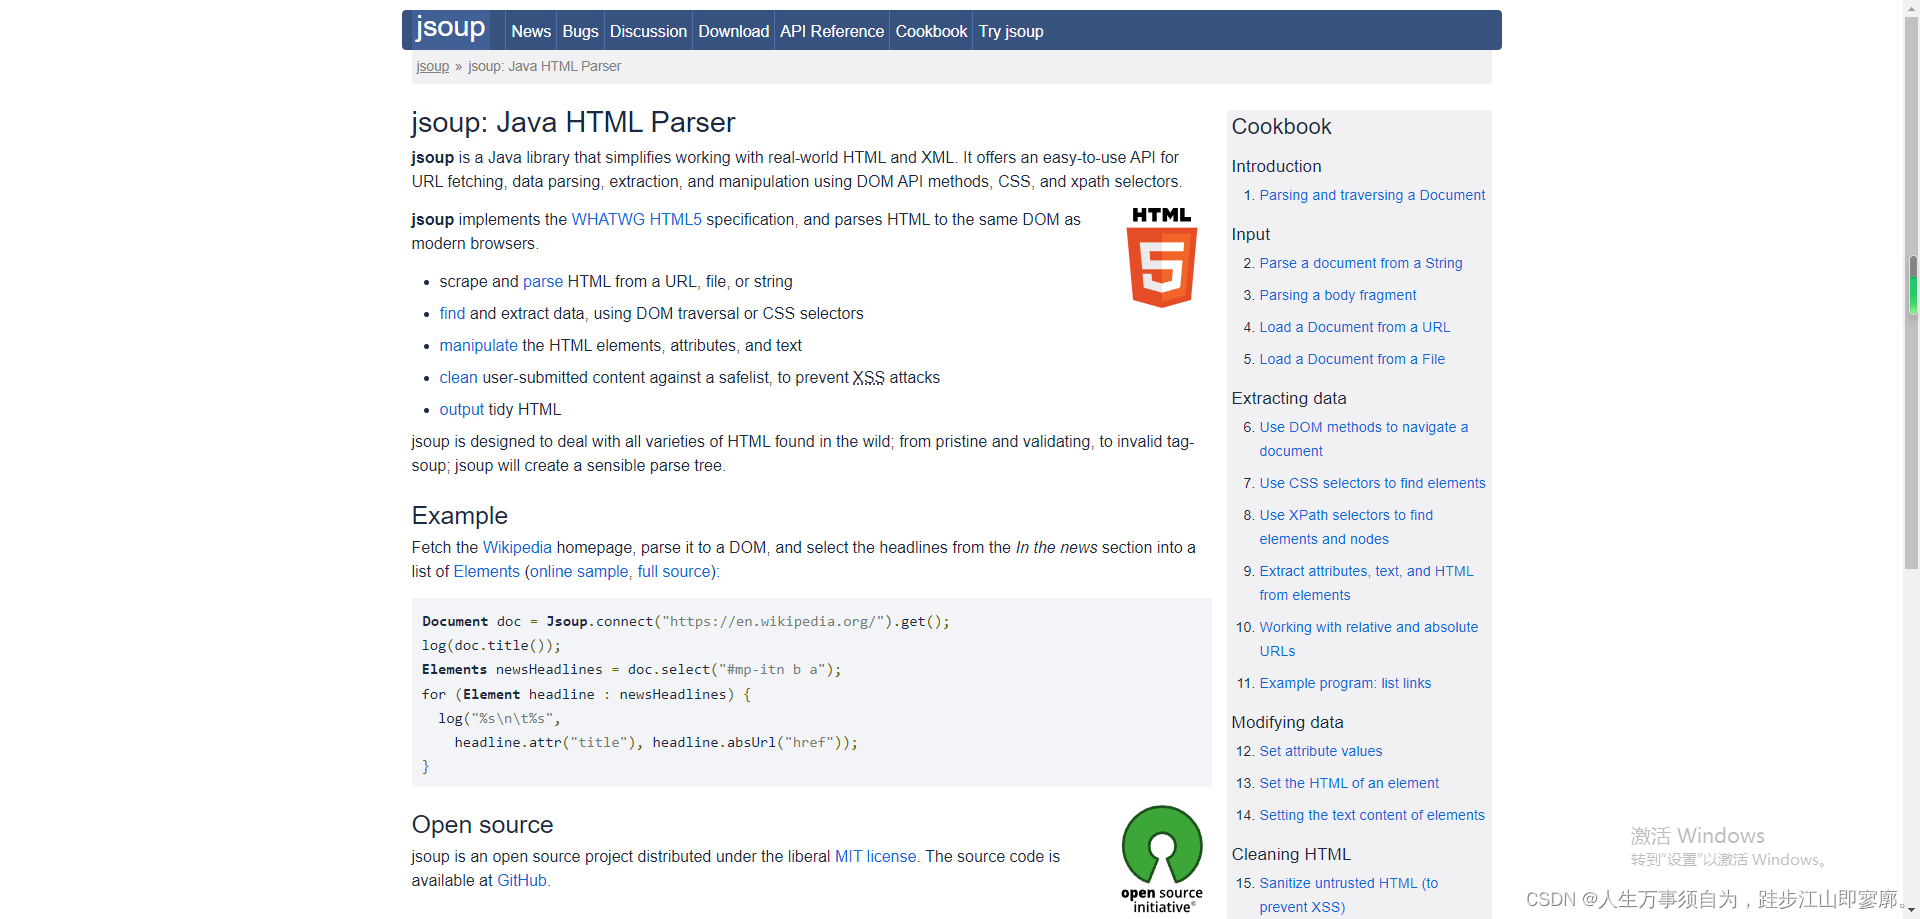Open Setting the text content of elements

pos(1372,815)
